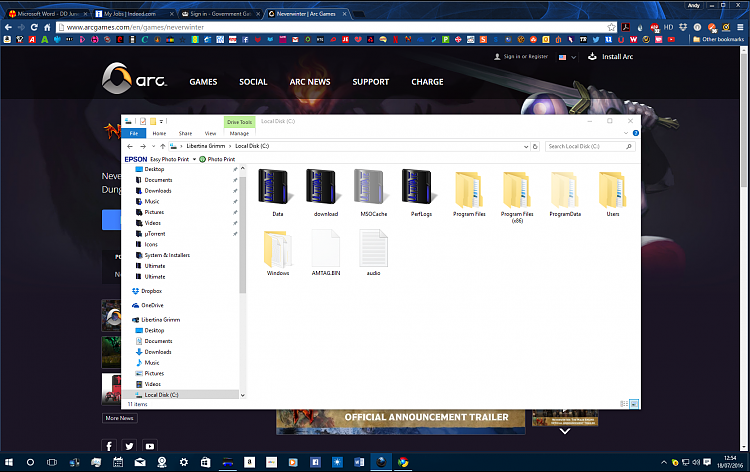Viewport: 750px width, 472px height.
Task: Open the Home ribbon tab
Action: (159, 133)
